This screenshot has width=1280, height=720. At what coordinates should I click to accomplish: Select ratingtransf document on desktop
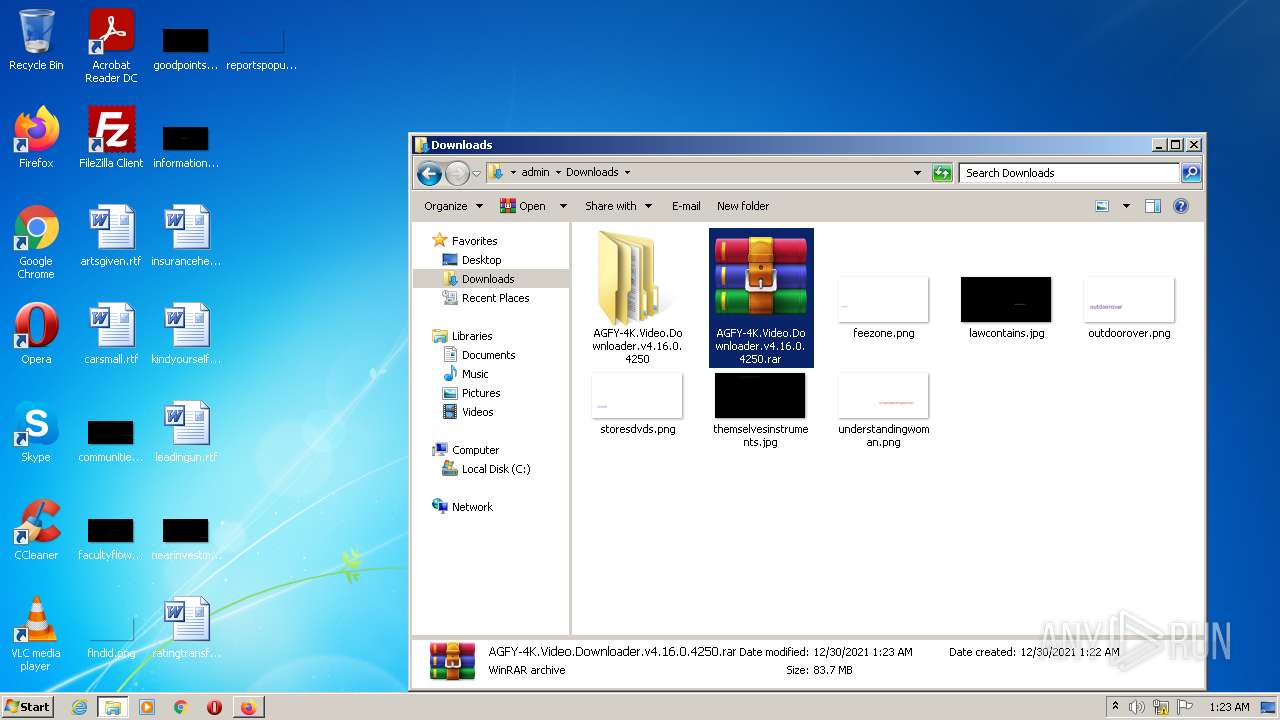coord(186,627)
